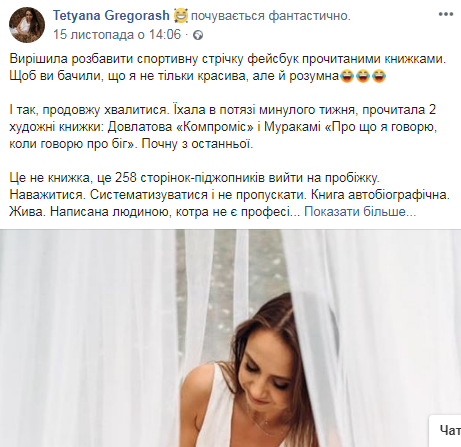Screen dimensions: 461x447
Task: Click middle laughing emoji after "розумна"
Action: [363, 77]
